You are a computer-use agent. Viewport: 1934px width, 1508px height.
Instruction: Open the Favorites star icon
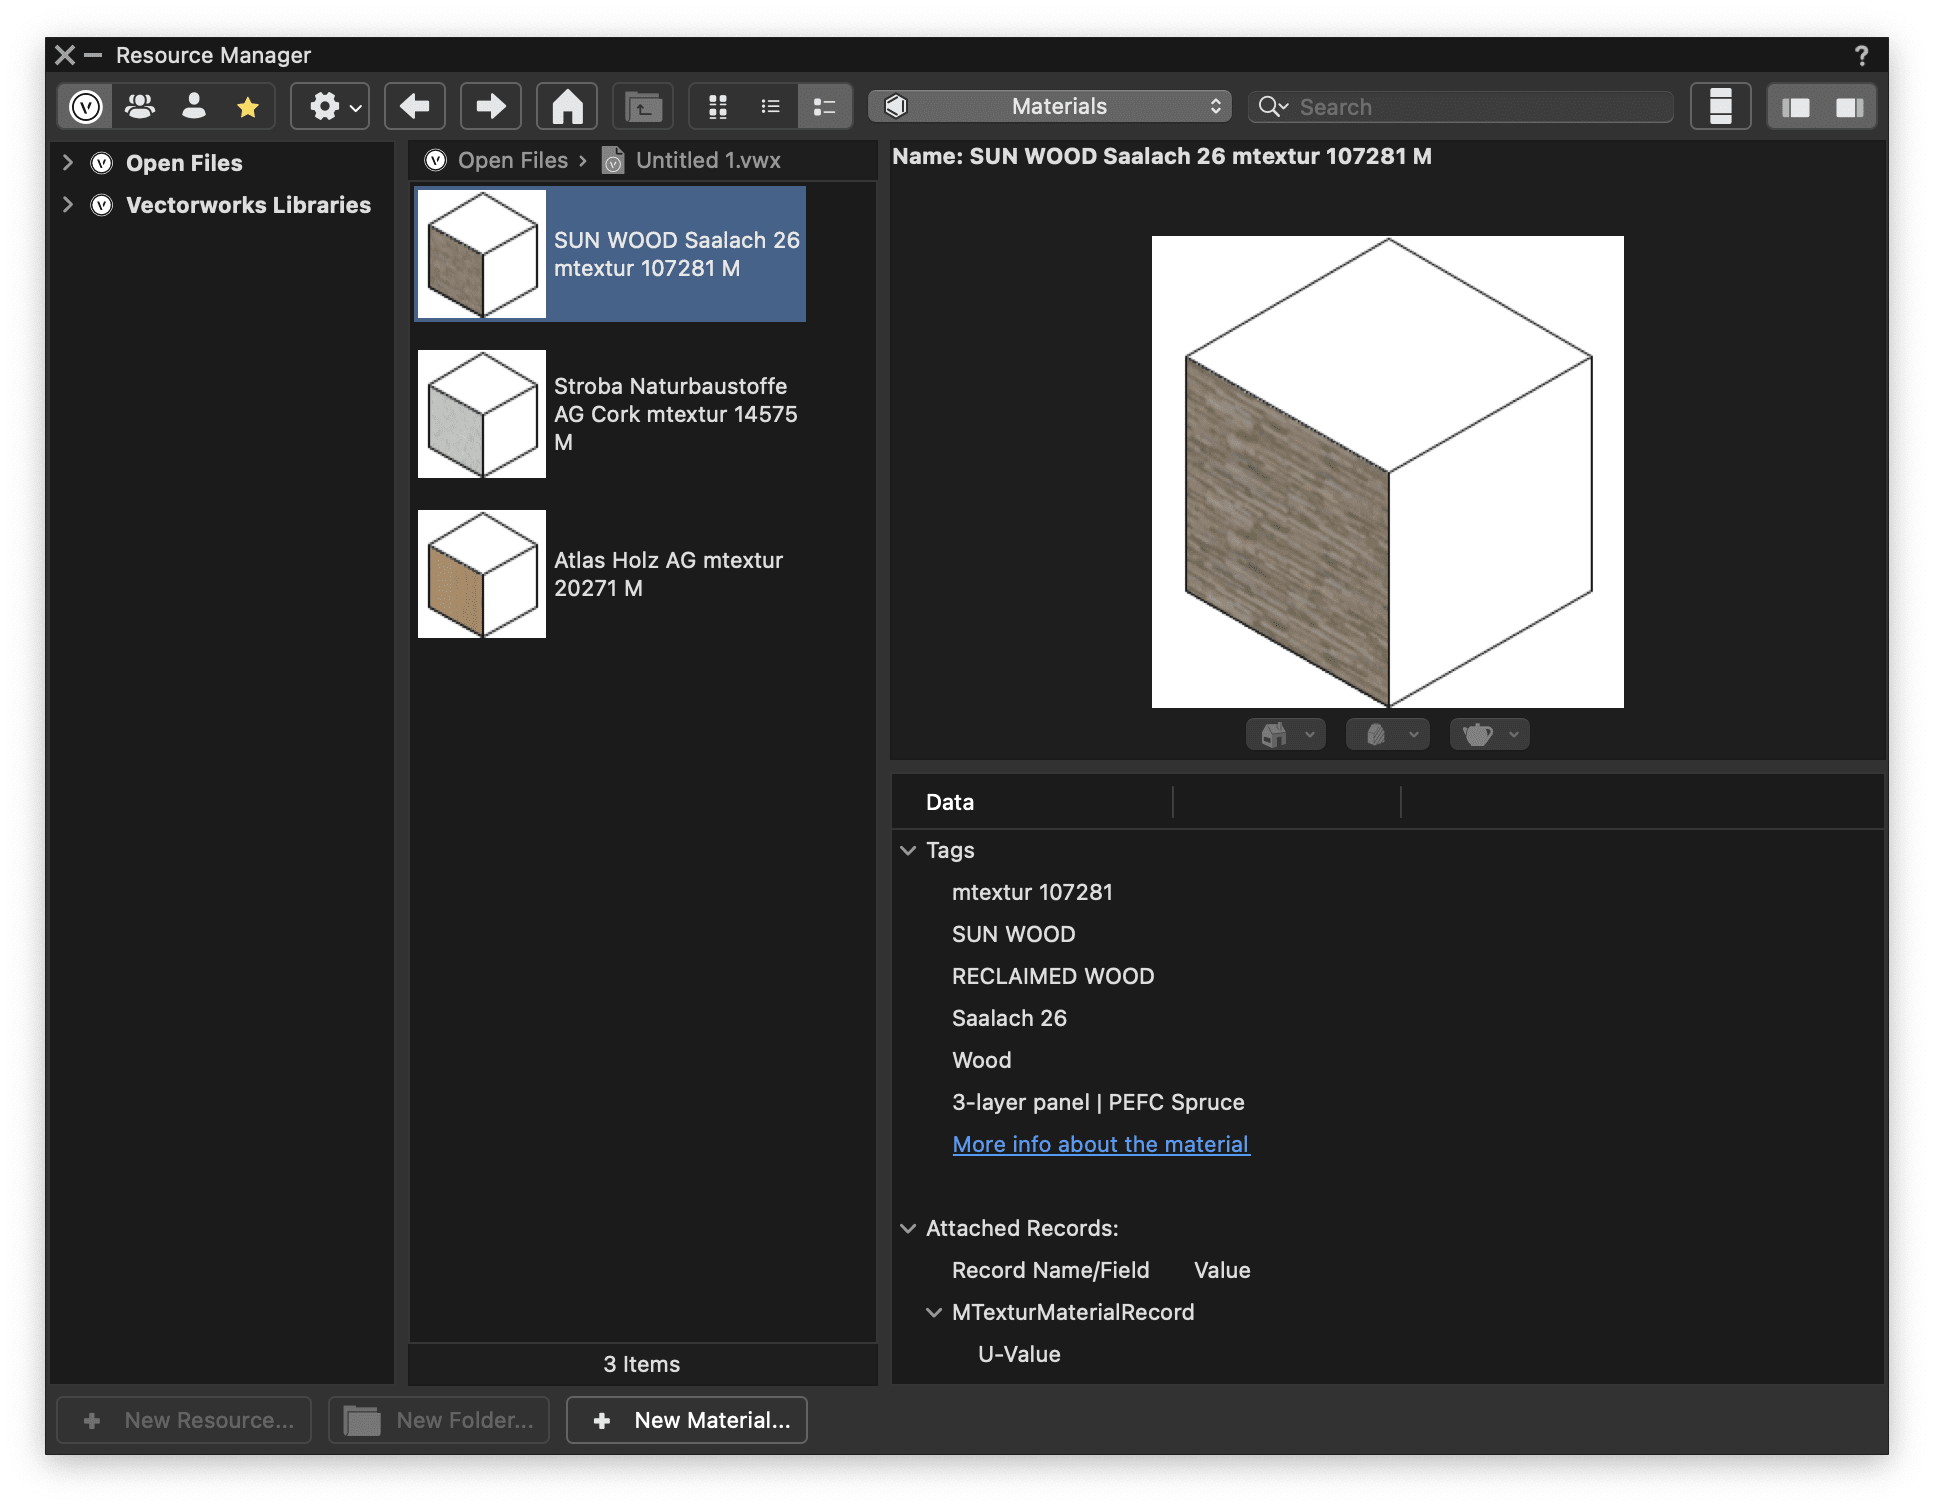click(246, 105)
